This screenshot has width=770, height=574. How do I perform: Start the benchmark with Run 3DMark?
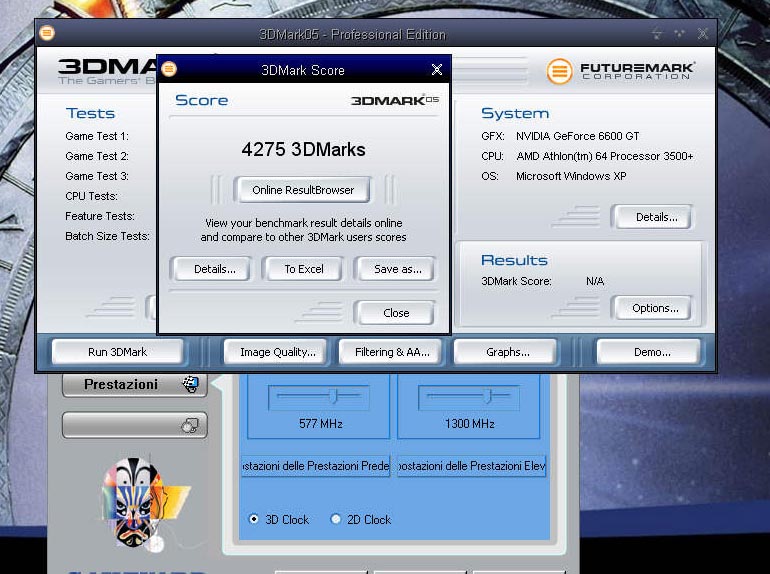[117, 352]
